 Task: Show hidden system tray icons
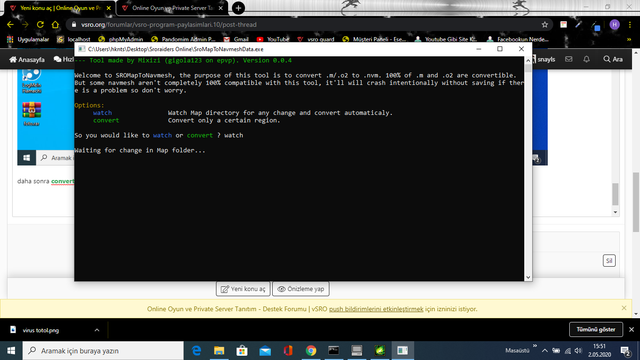[545, 351]
